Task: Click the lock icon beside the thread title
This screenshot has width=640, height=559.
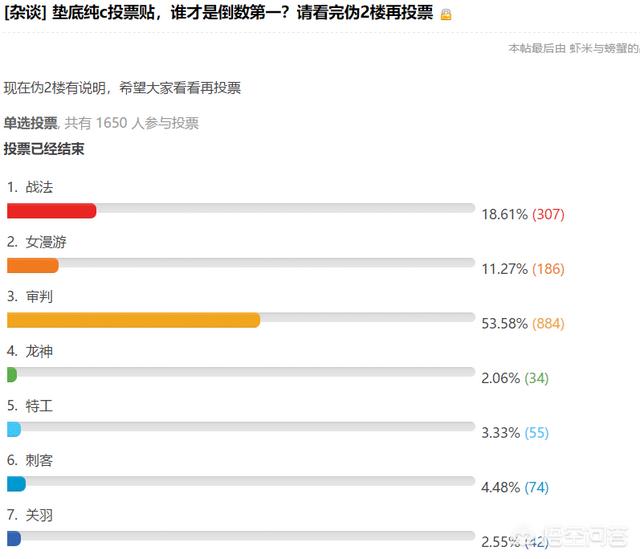Action: click(x=446, y=15)
